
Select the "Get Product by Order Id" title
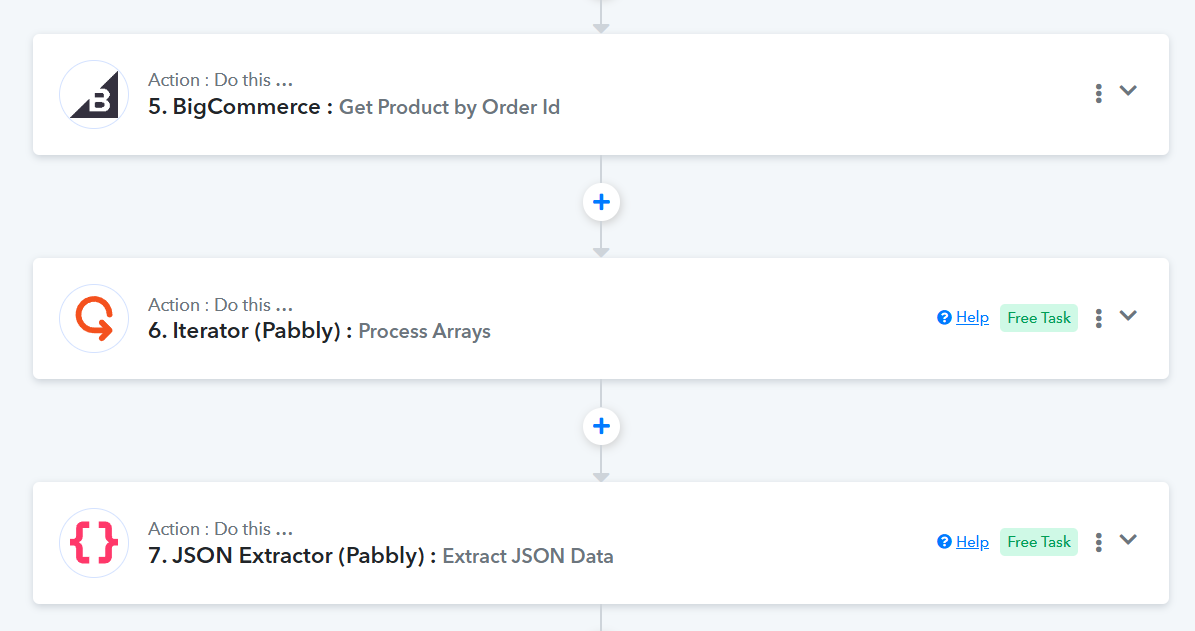tap(449, 107)
